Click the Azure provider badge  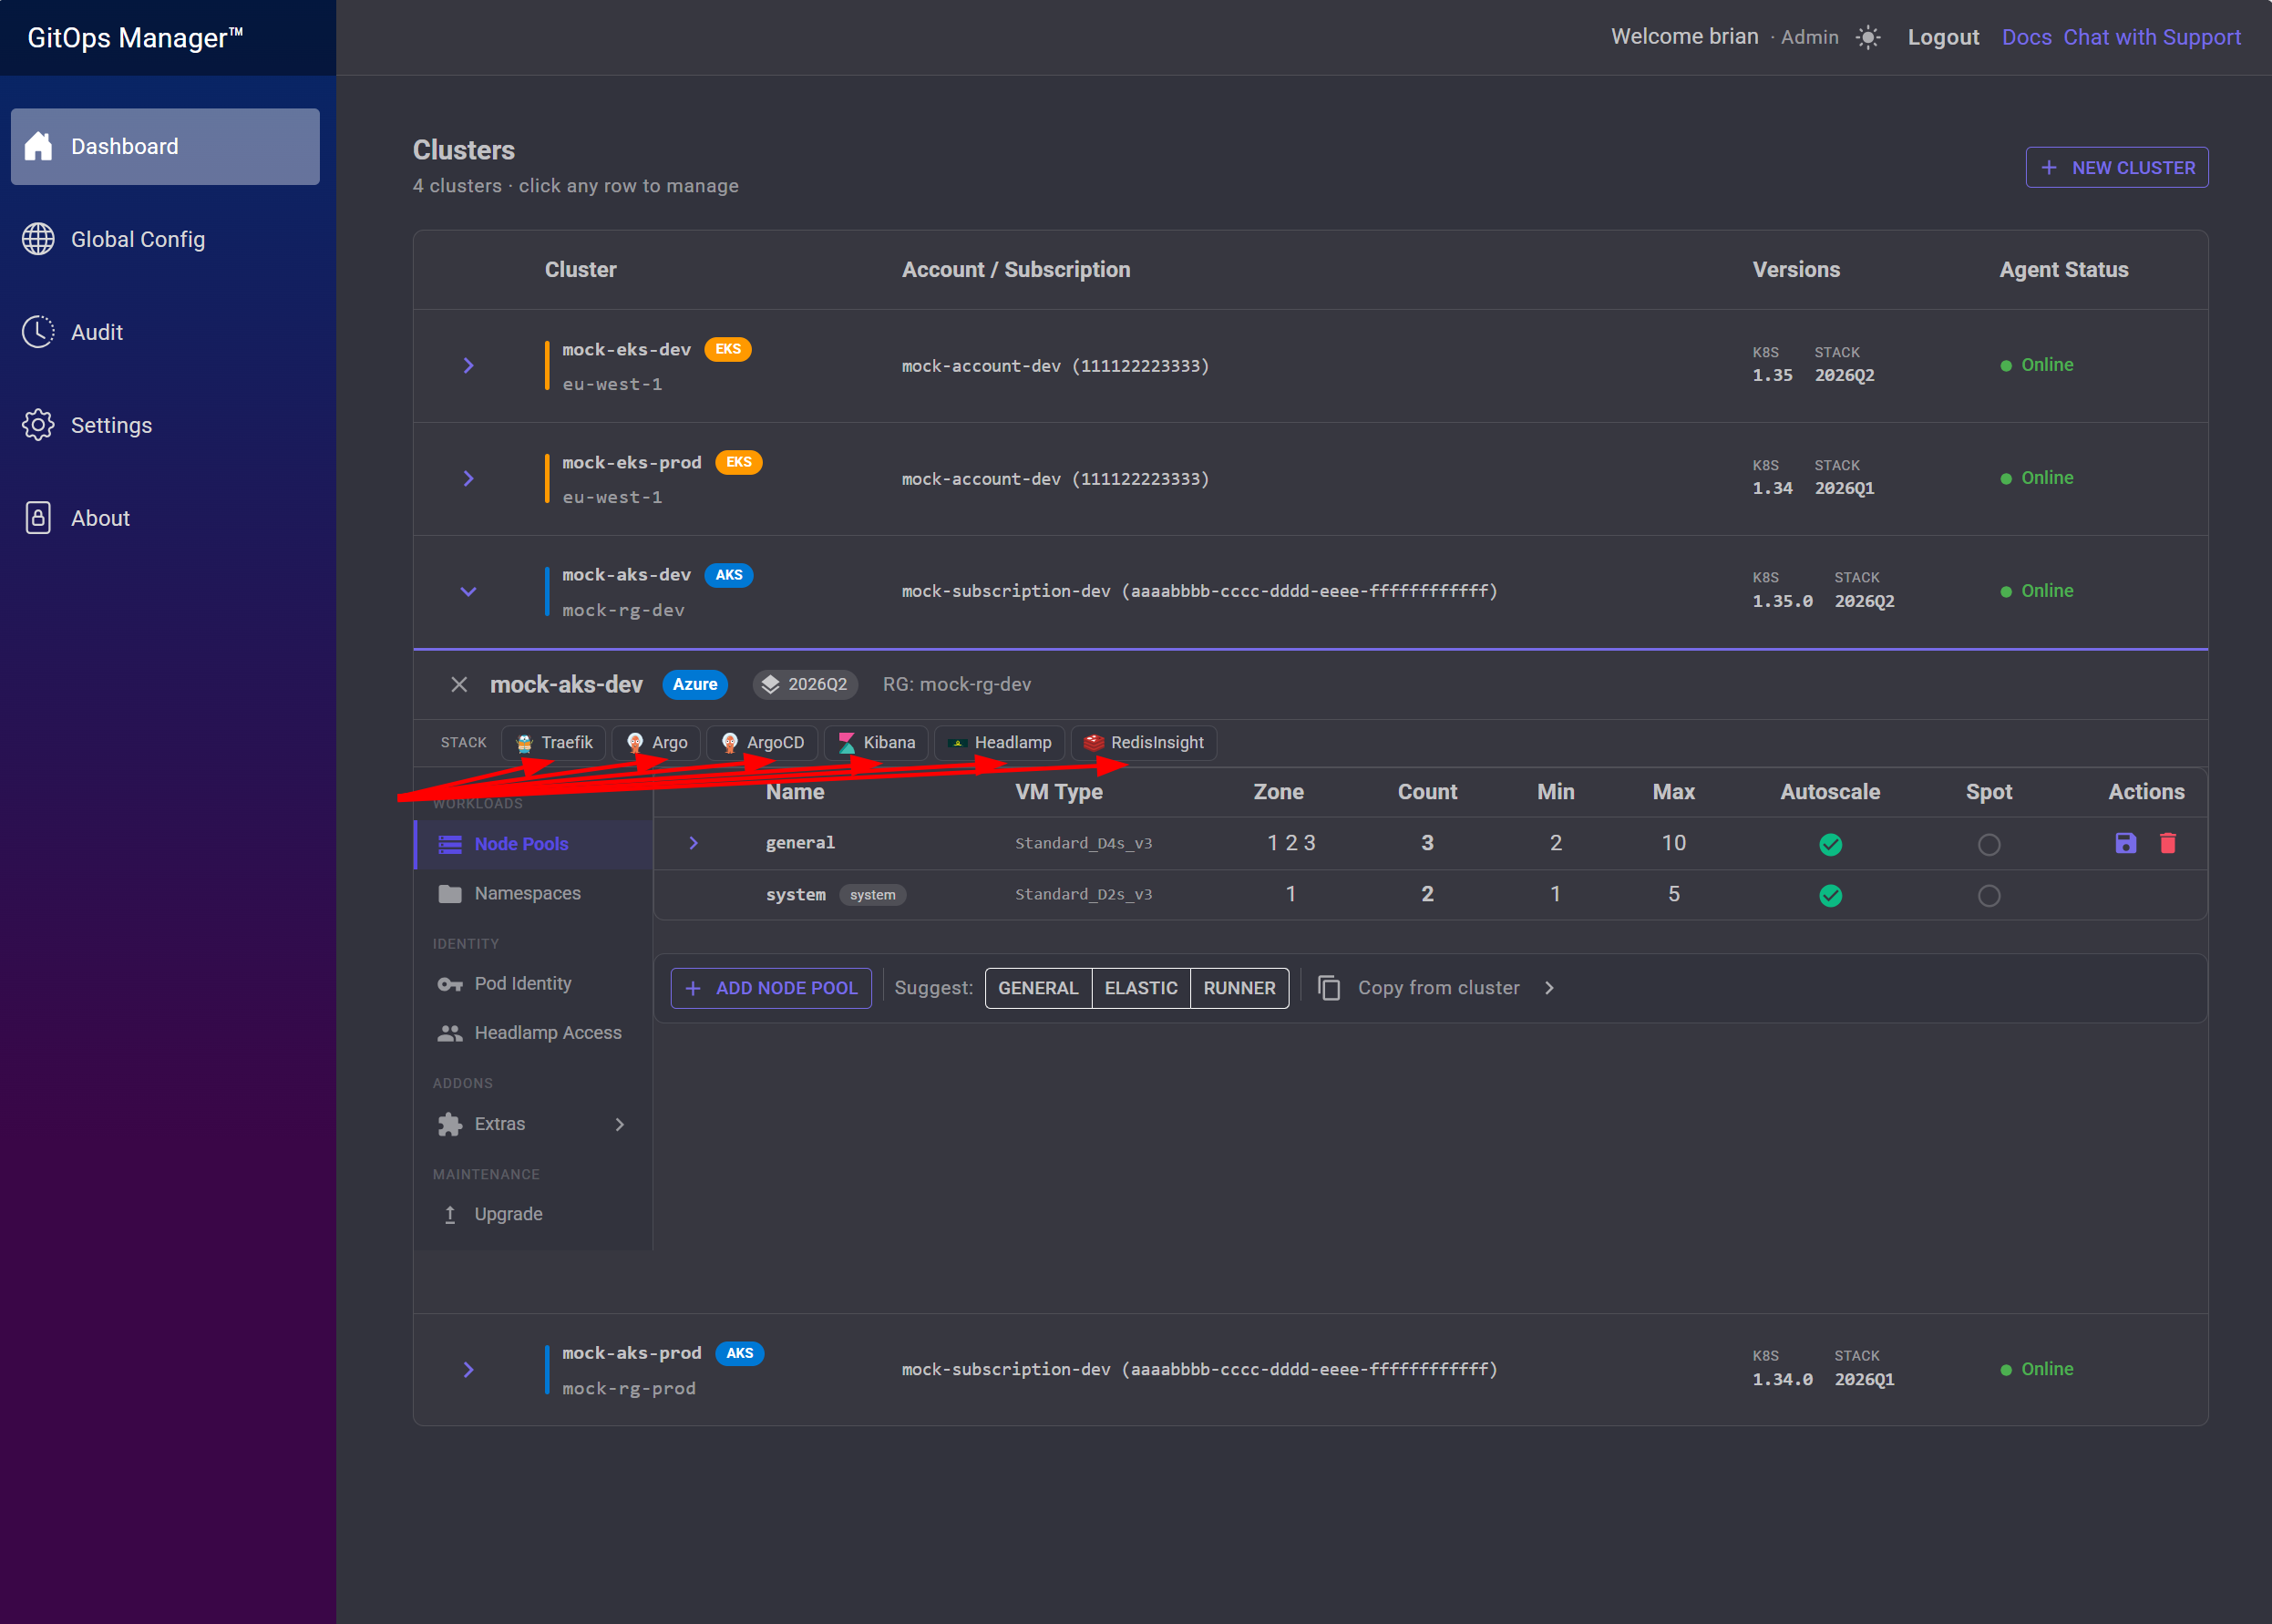point(695,684)
